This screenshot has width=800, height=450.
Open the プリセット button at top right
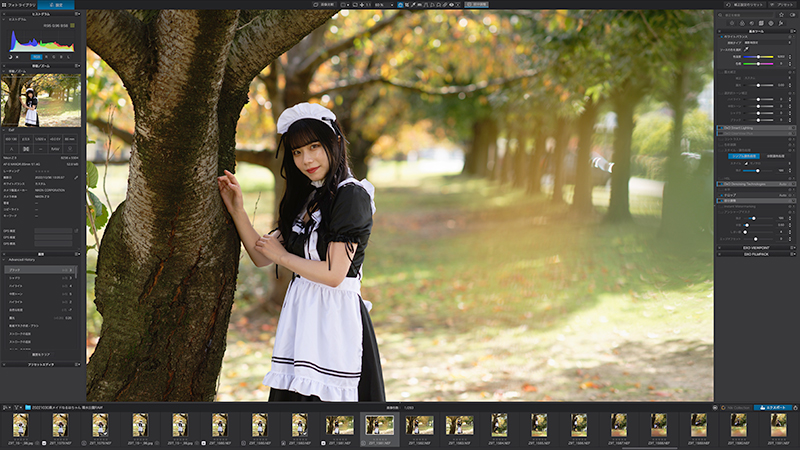point(783,5)
